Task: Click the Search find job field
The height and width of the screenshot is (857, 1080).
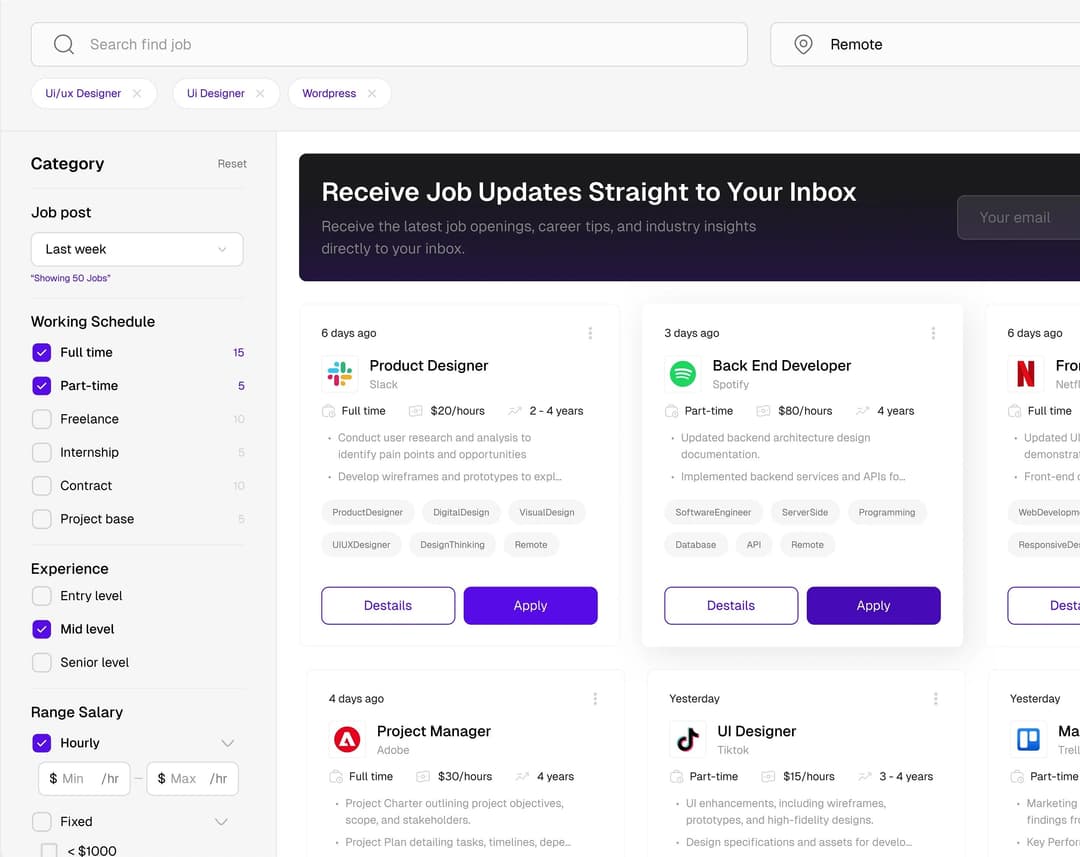Action: [389, 44]
